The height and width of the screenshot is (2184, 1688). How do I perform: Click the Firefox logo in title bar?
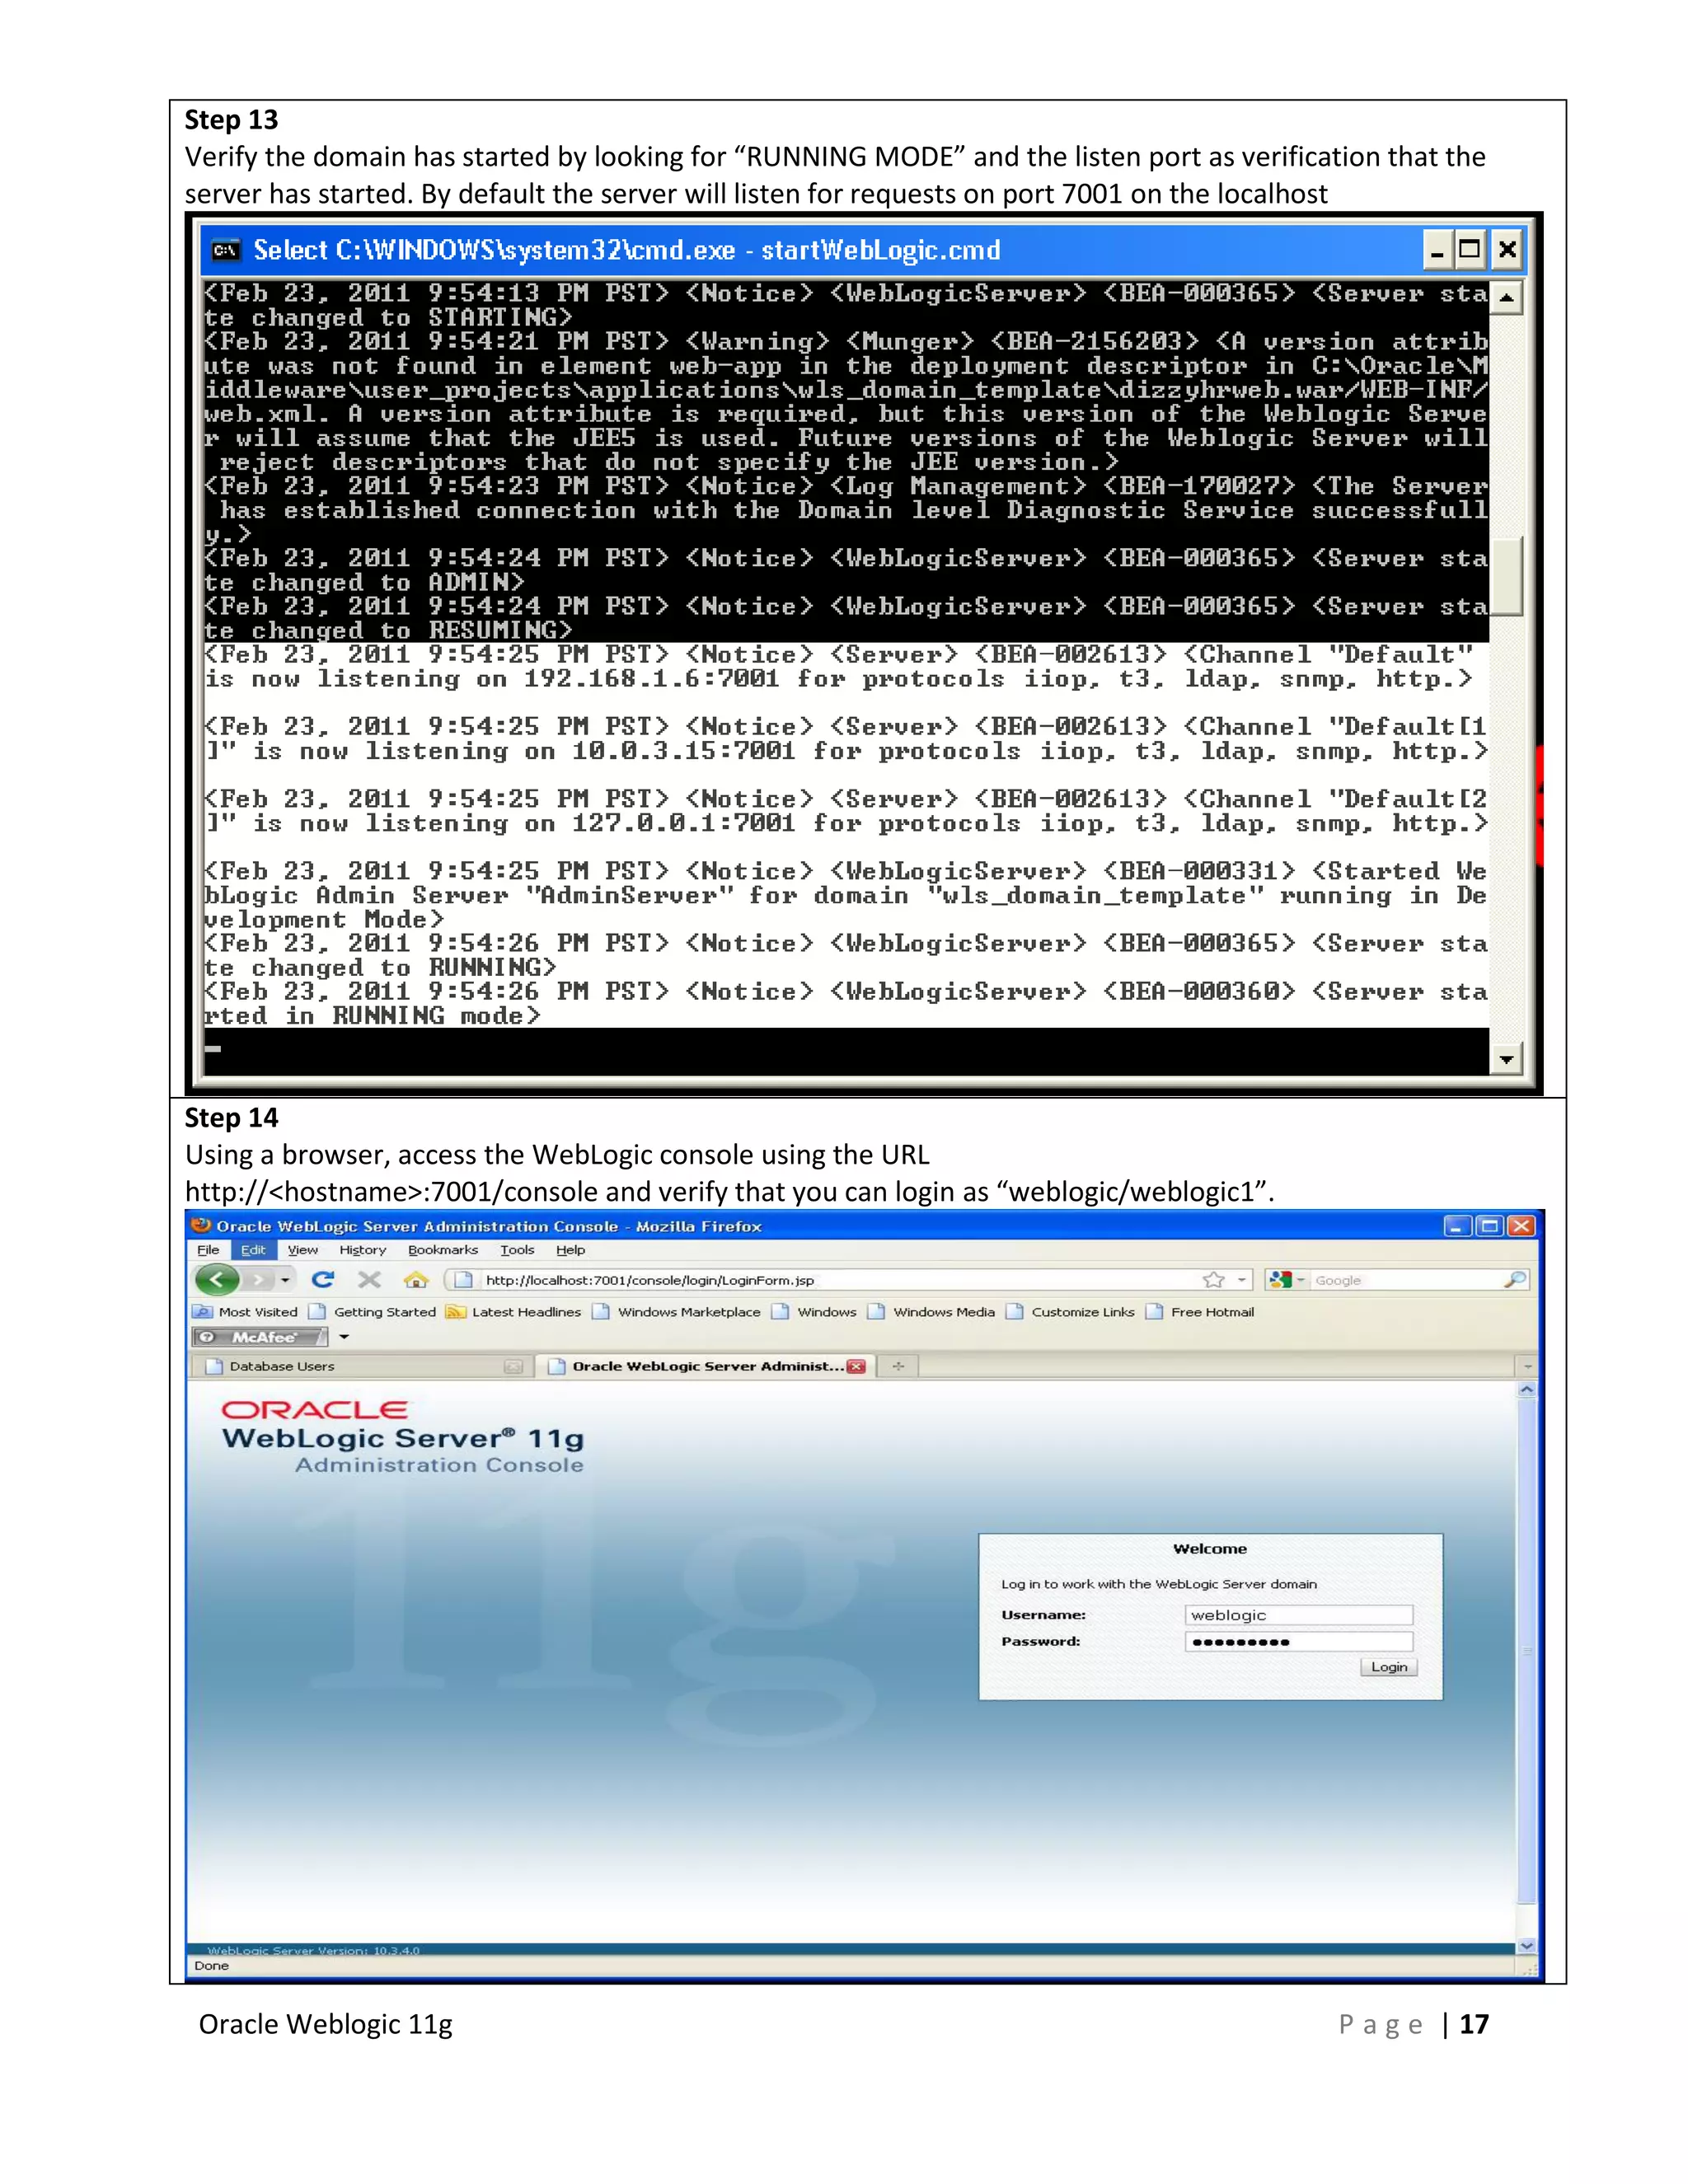[201, 1225]
